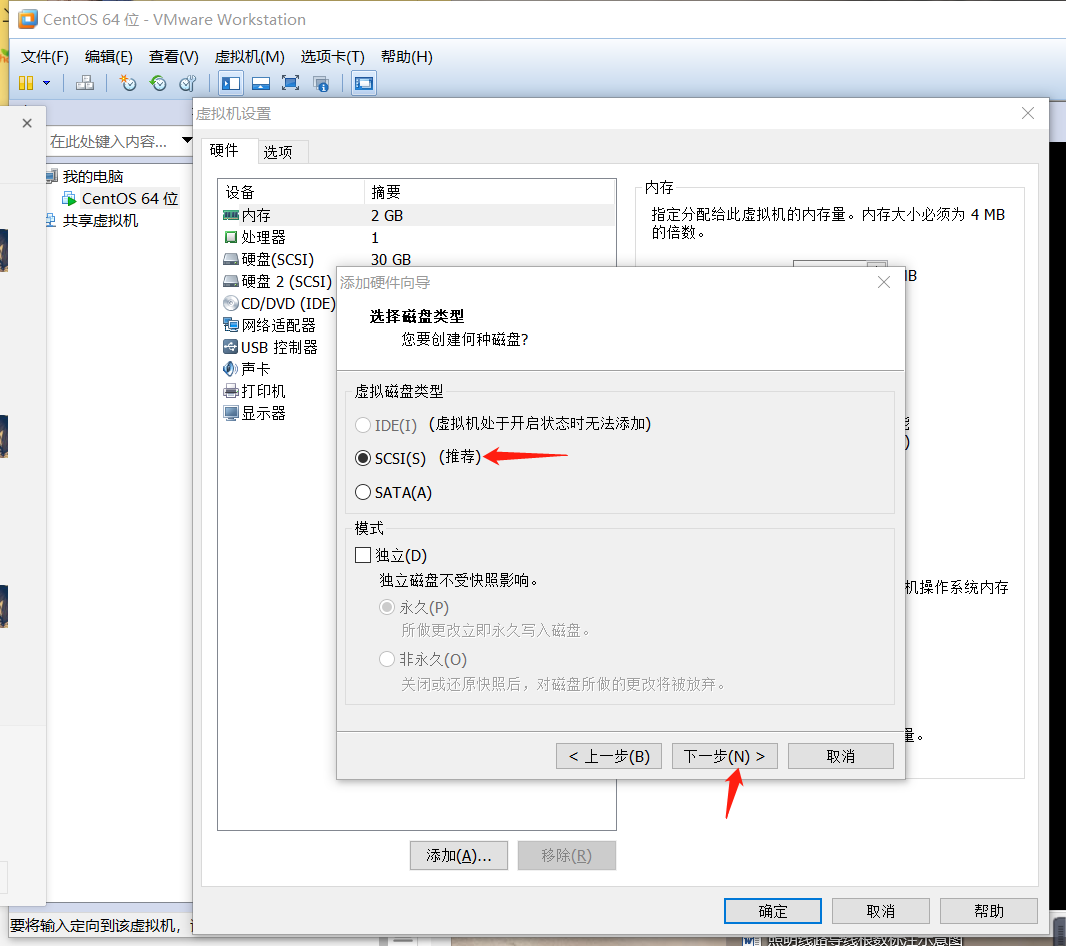The width and height of the screenshot is (1066, 946).
Task: Click the 30 GB hard disk summary value
Action: point(391,259)
